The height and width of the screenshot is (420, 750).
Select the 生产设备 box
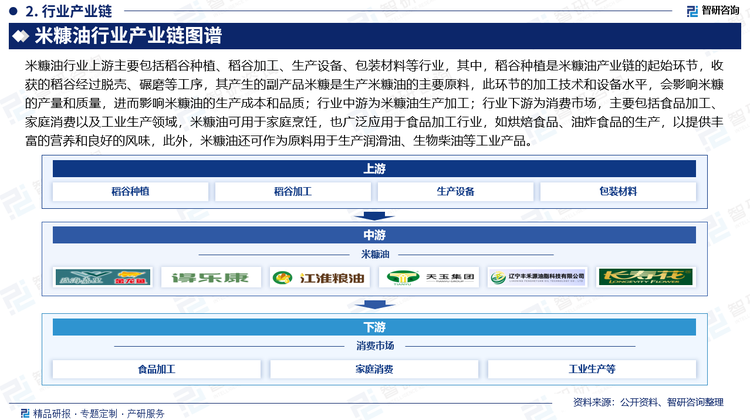[x=455, y=191]
